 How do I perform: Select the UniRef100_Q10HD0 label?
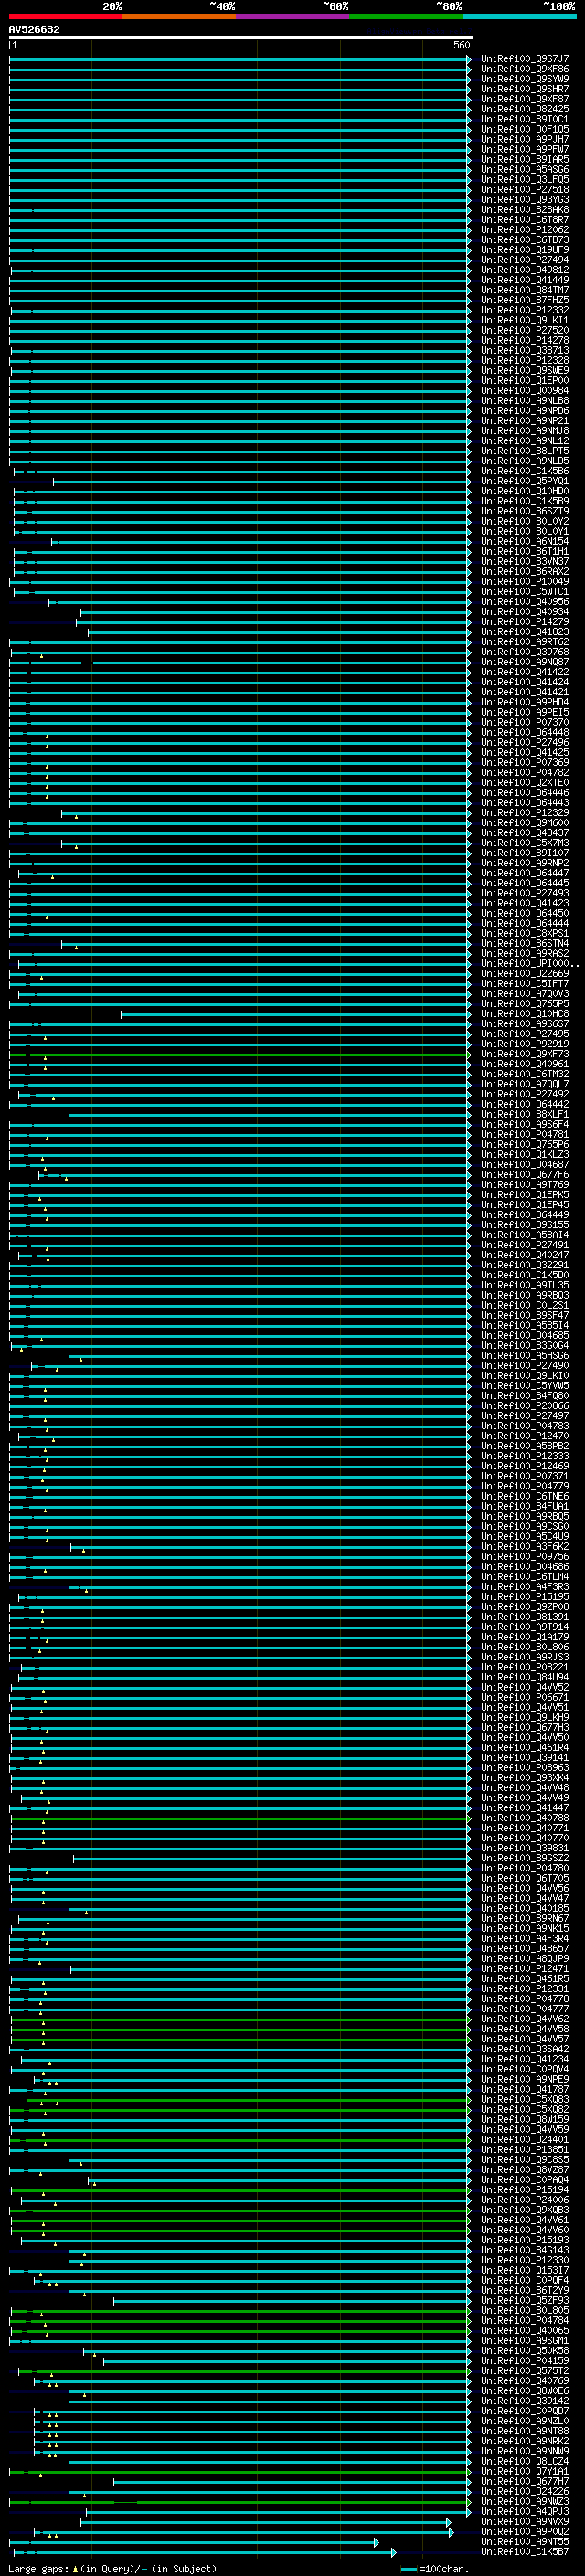point(525,491)
